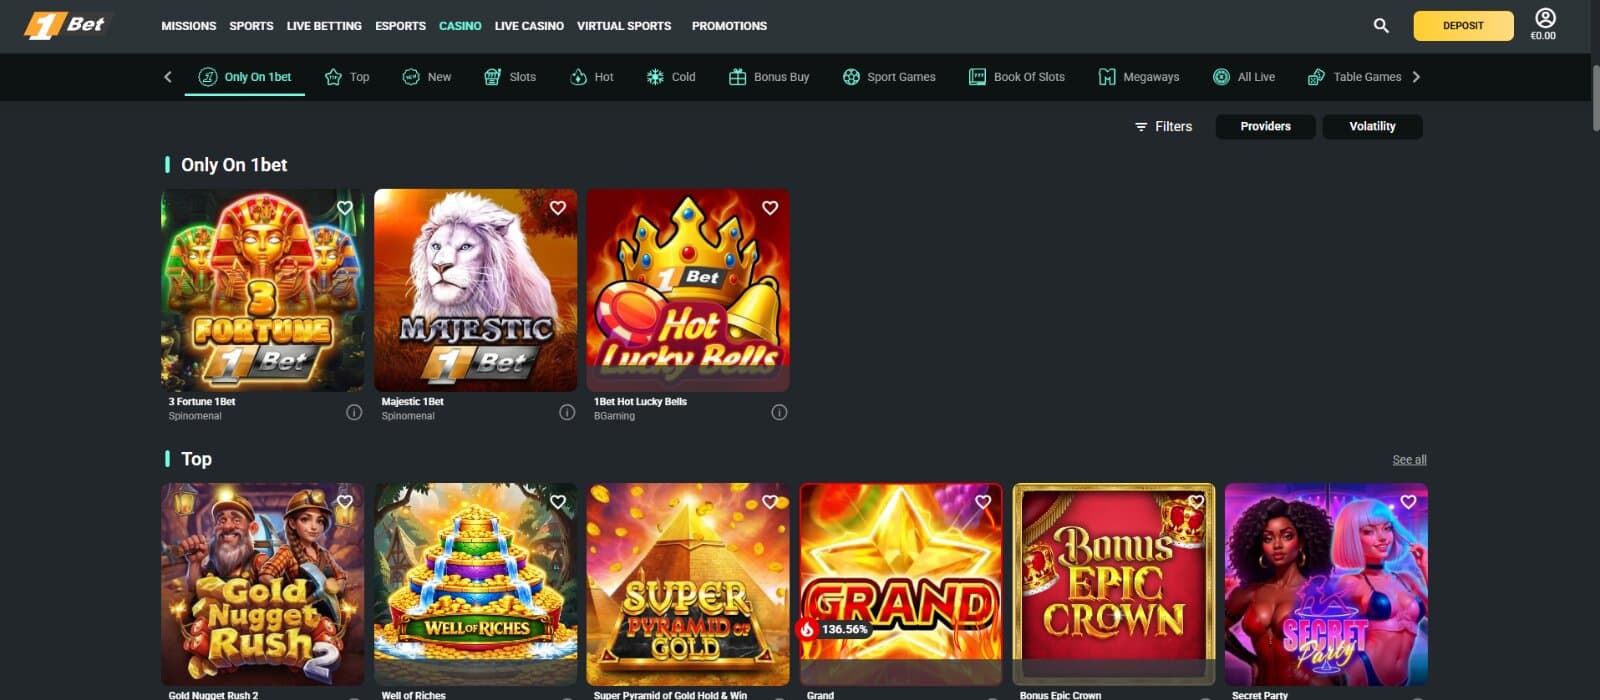Switch to the Book Of Slots tab
The image size is (1600, 700).
pos(1017,77)
